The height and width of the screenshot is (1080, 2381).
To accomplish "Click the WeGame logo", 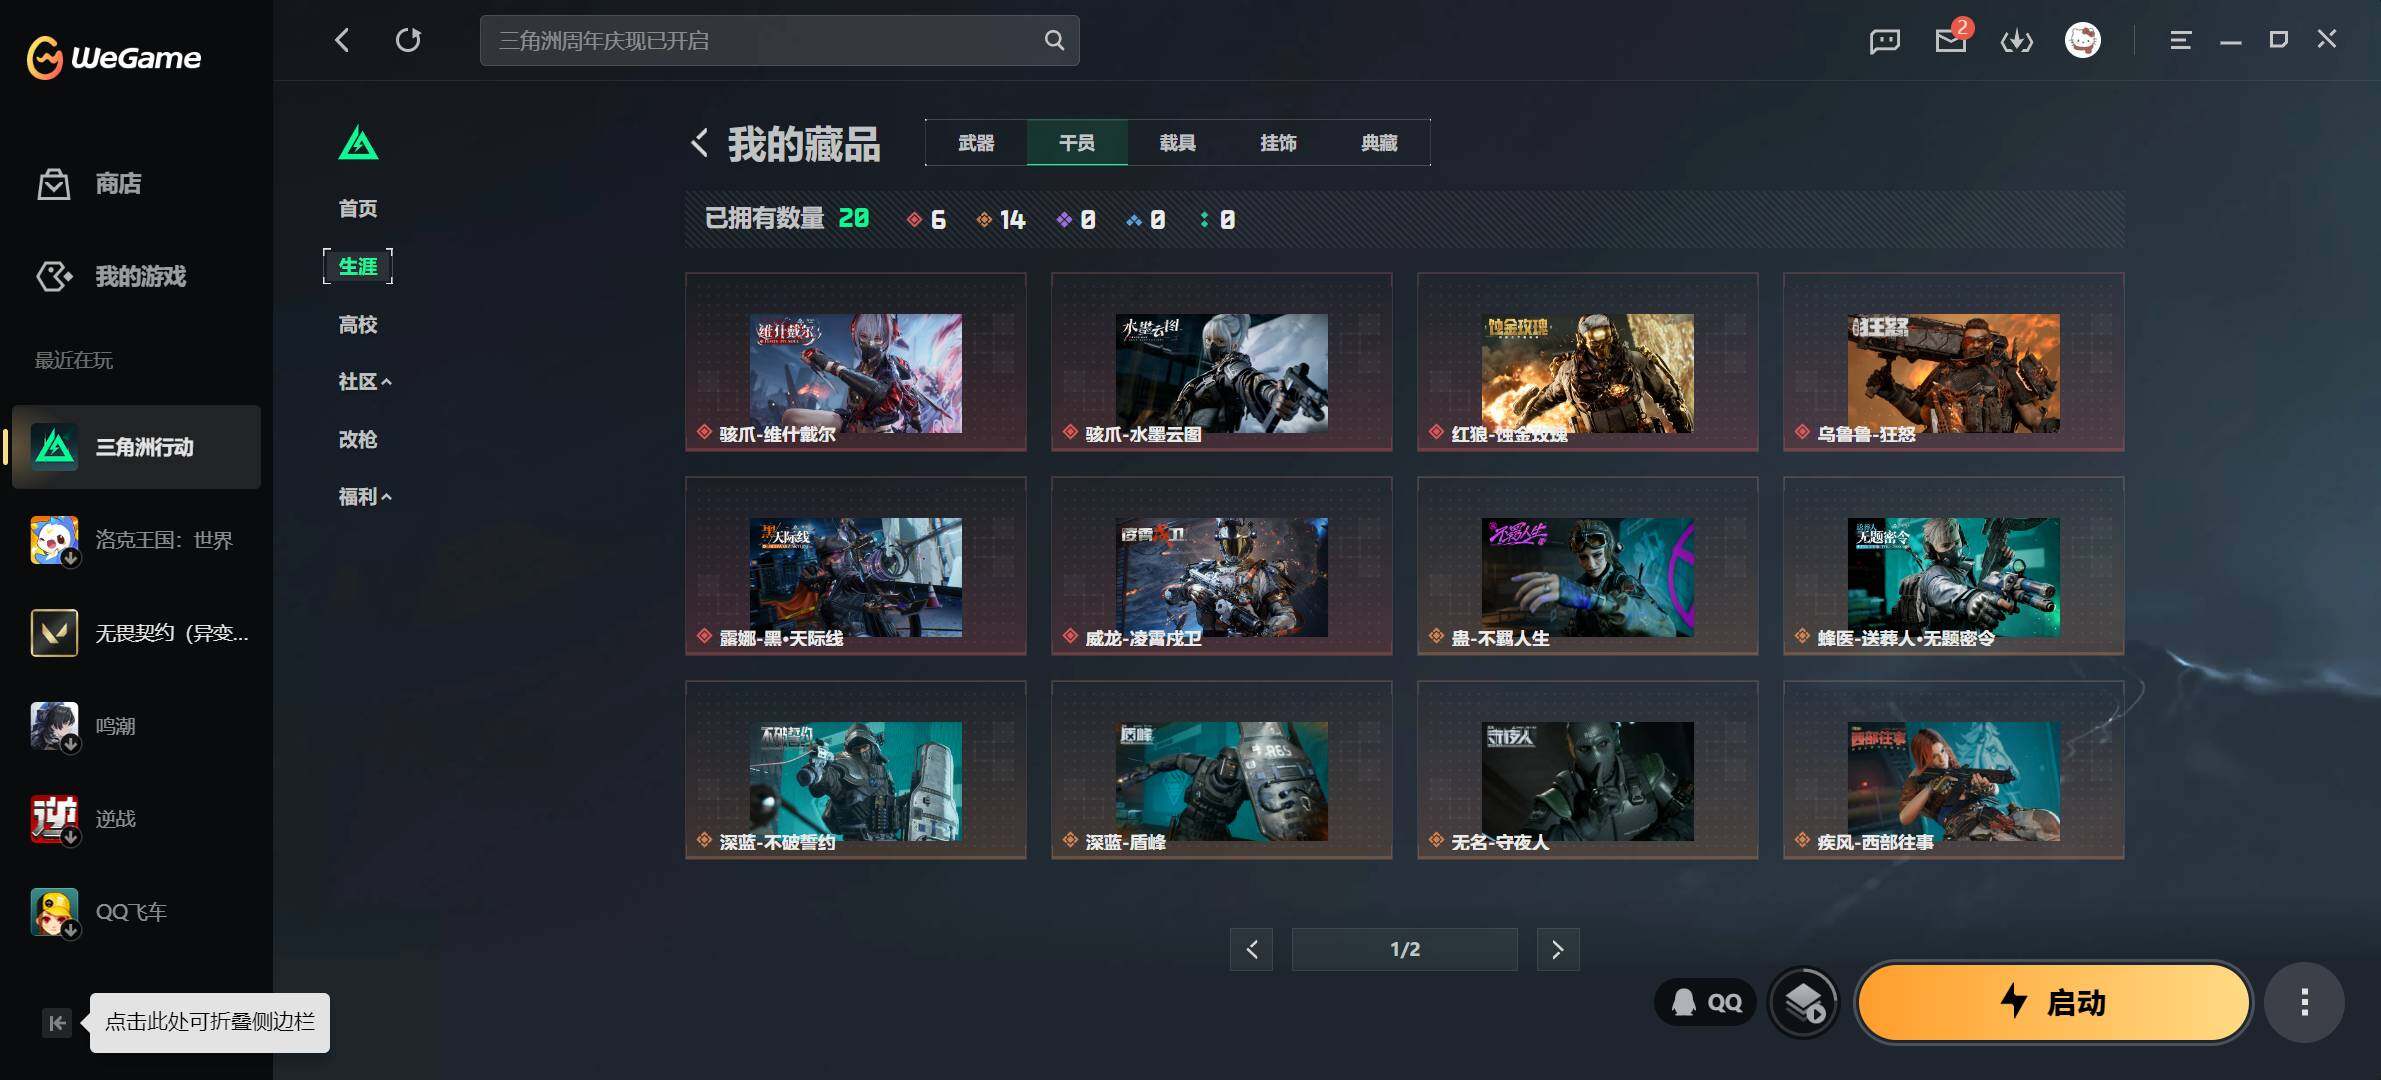I will tap(114, 57).
